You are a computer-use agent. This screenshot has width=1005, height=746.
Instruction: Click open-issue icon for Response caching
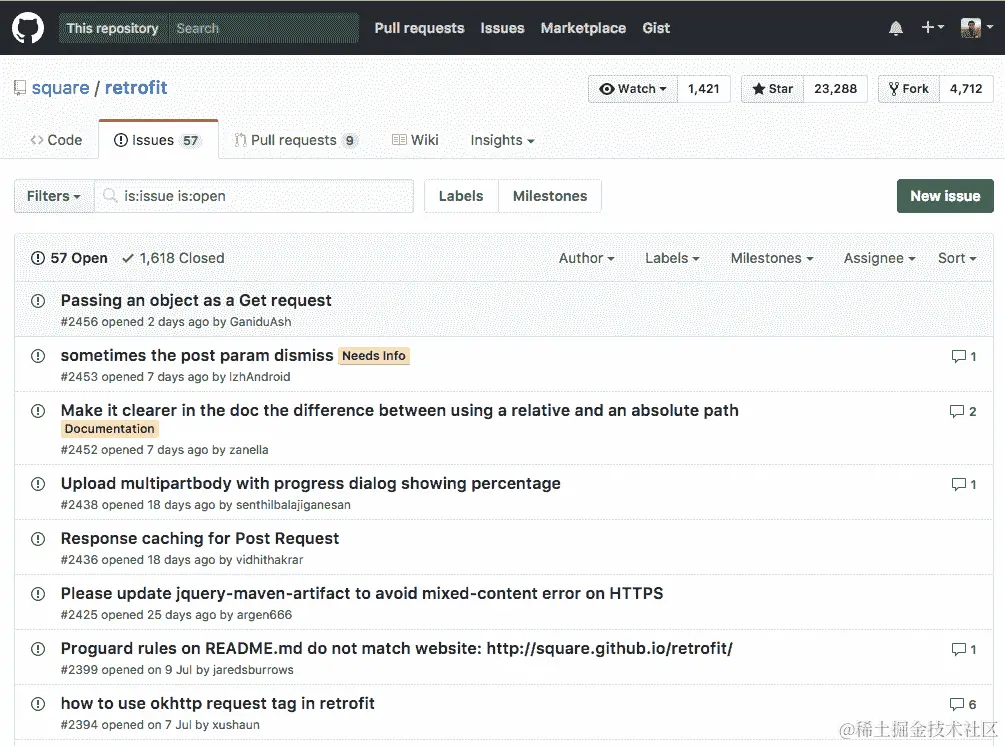(38, 539)
